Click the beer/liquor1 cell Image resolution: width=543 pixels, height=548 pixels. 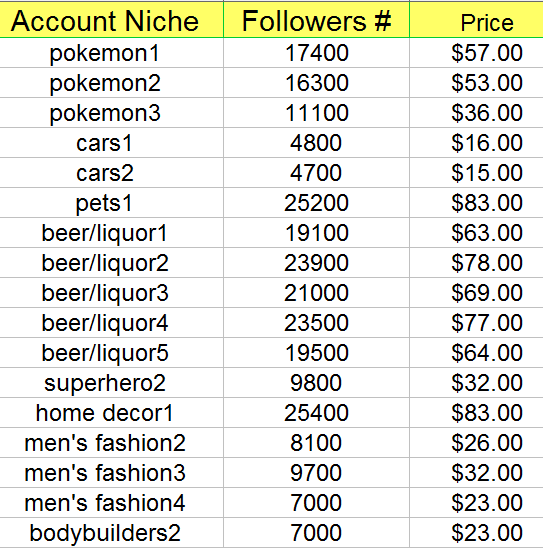(x=111, y=233)
